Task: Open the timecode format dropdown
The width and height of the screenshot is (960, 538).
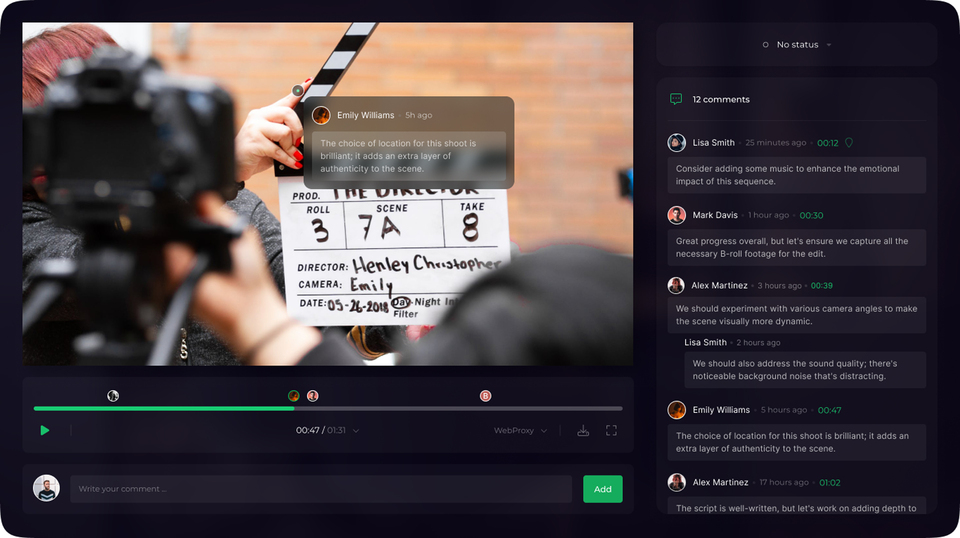Action: (356, 431)
